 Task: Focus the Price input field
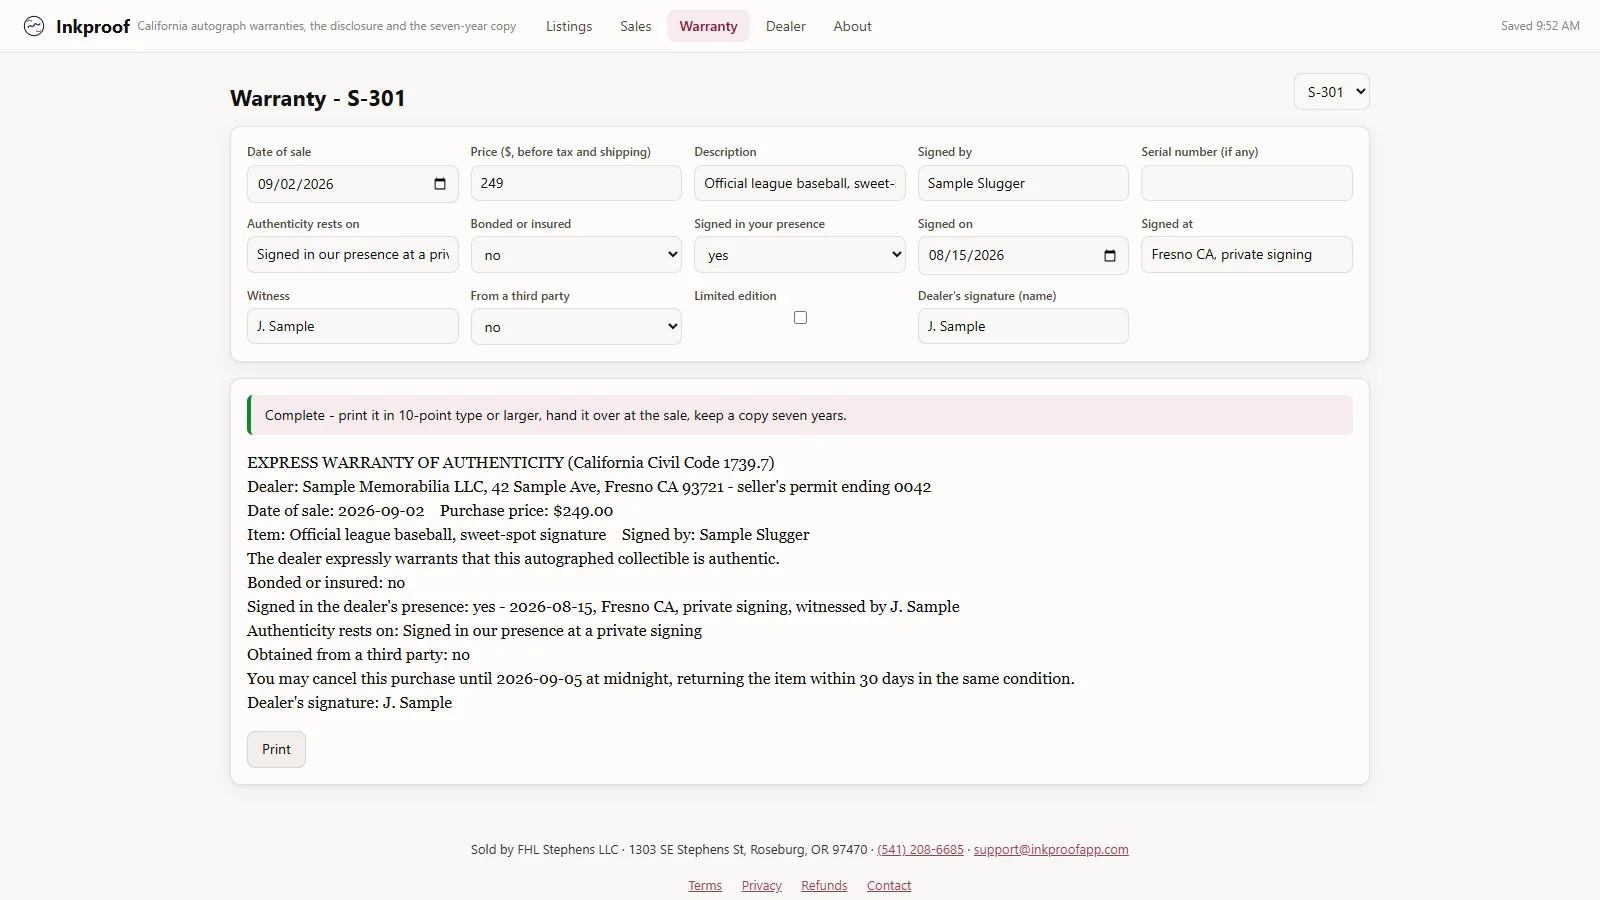[x=576, y=183]
